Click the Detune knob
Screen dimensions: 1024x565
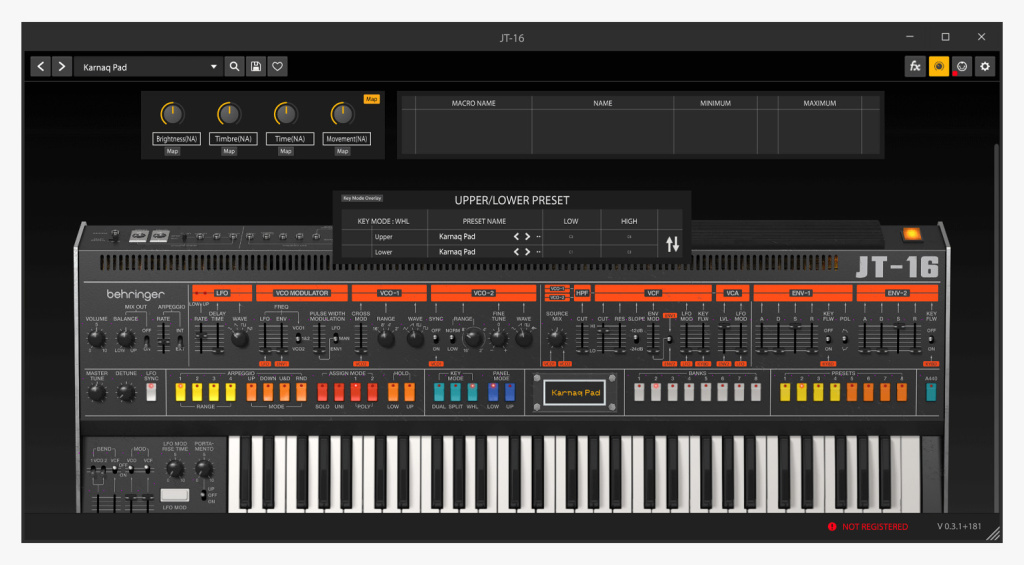point(125,393)
